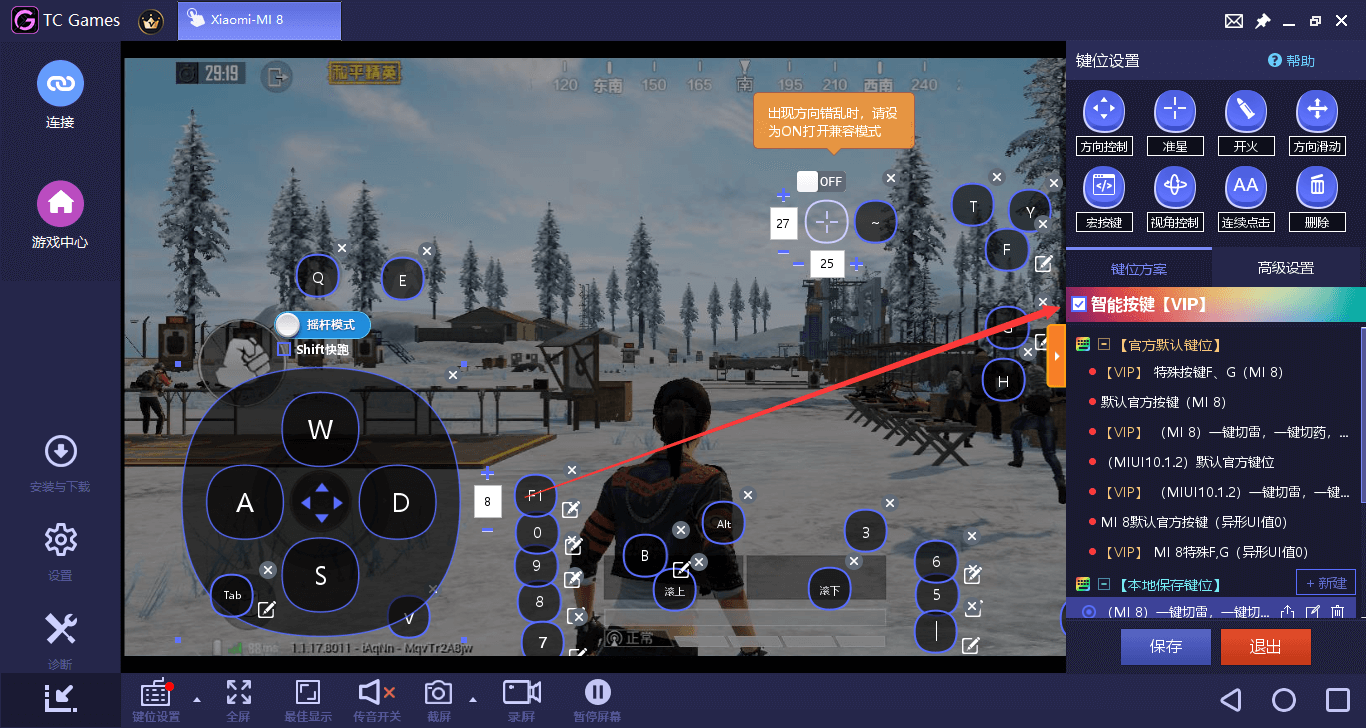Select the Tab key mapping
Image resolution: width=1366 pixels, height=728 pixels.
pyautogui.click(x=232, y=595)
